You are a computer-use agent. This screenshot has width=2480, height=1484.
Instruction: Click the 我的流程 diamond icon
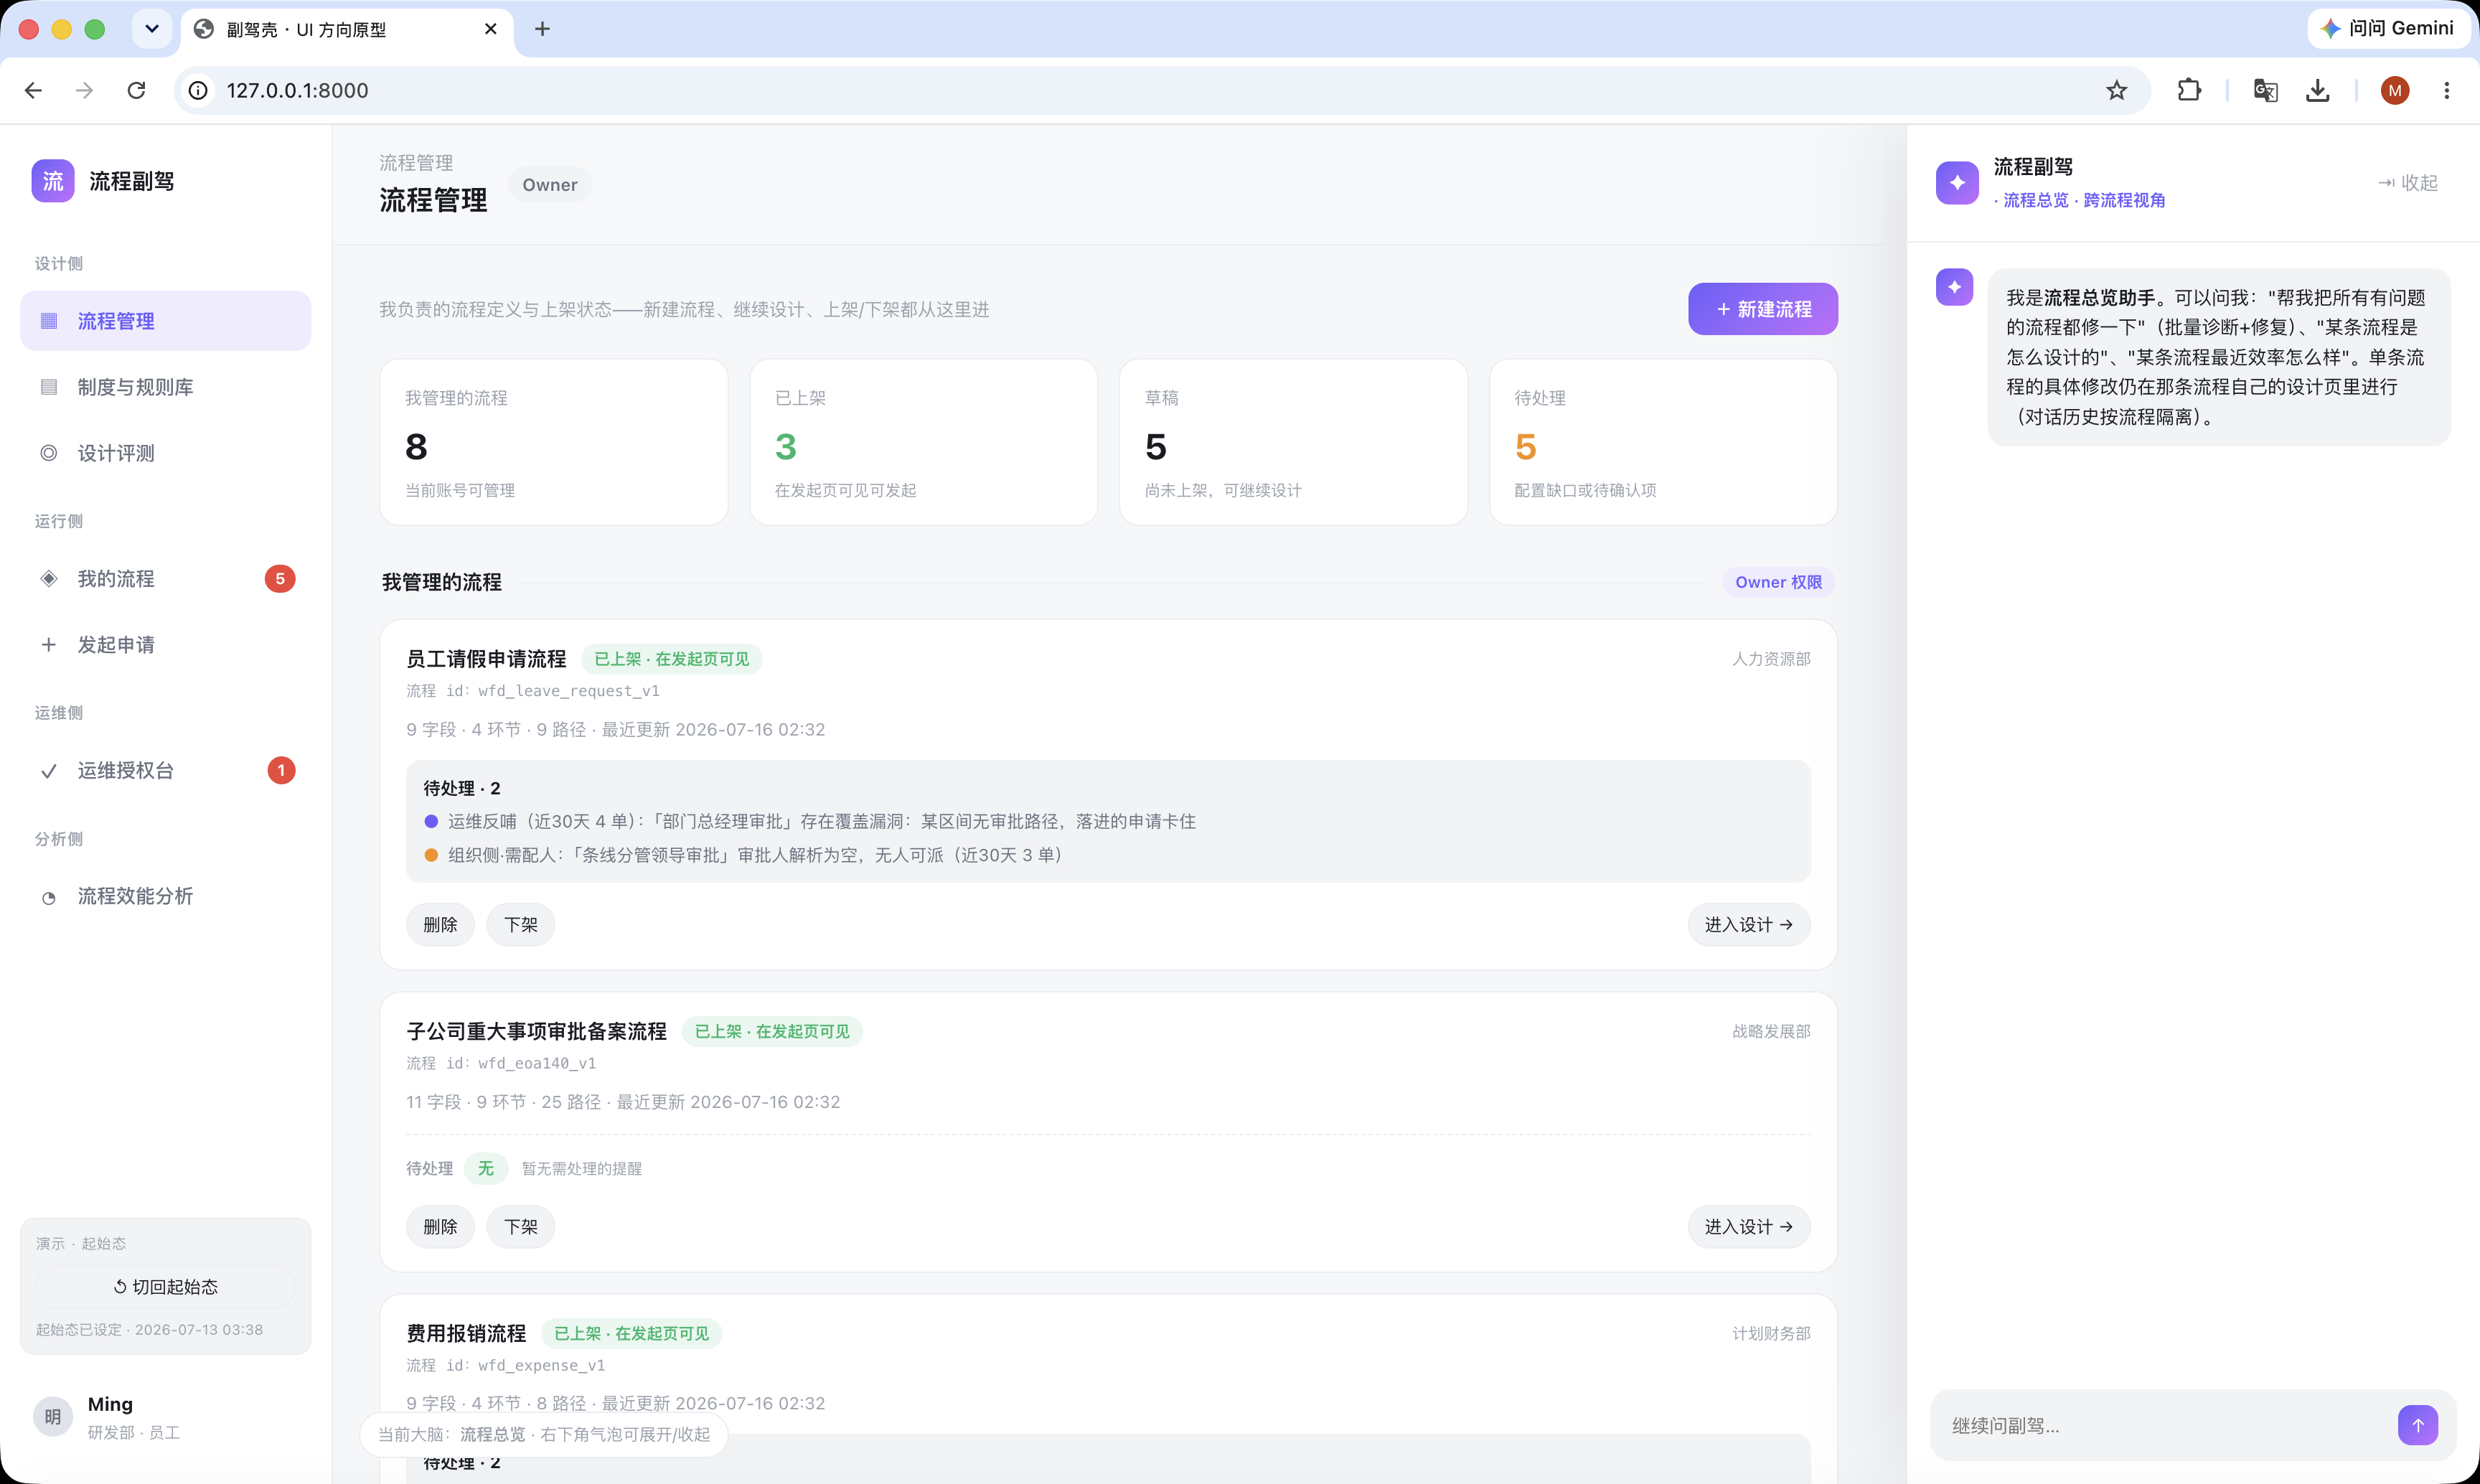click(x=48, y=579)
